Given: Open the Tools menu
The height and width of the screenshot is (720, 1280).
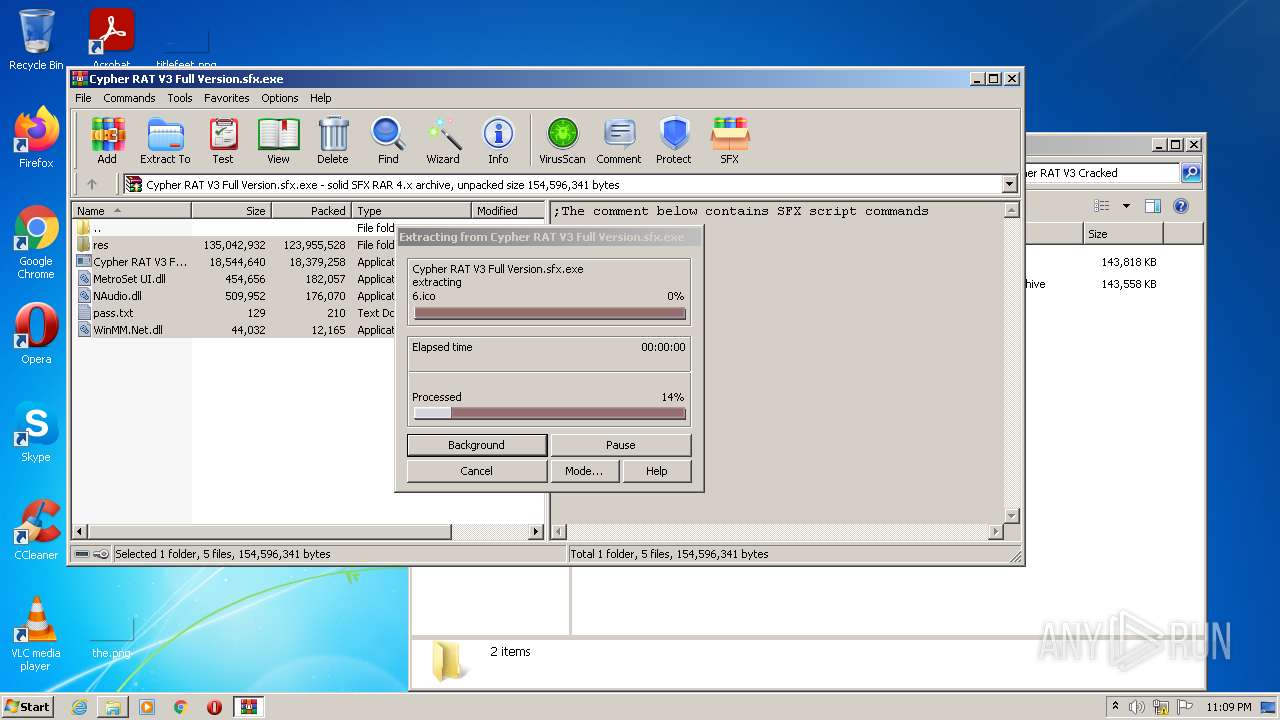Looking at the screenshot, I should pos(180,98).
